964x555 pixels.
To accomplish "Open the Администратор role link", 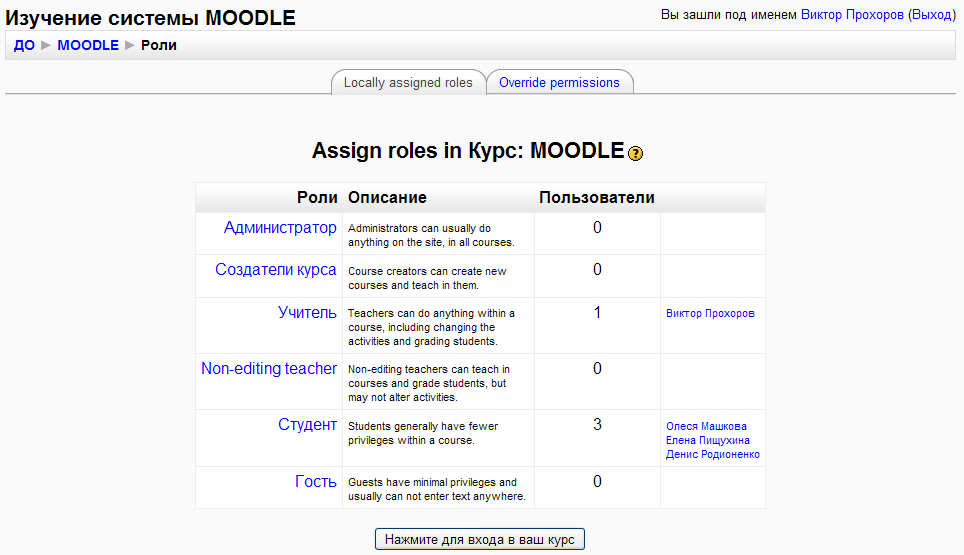I will [x=280, y=227].
